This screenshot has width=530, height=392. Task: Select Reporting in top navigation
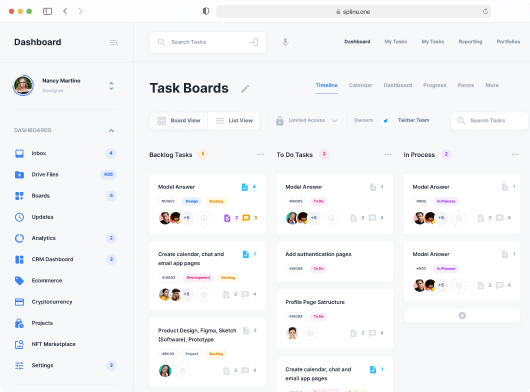470,42
